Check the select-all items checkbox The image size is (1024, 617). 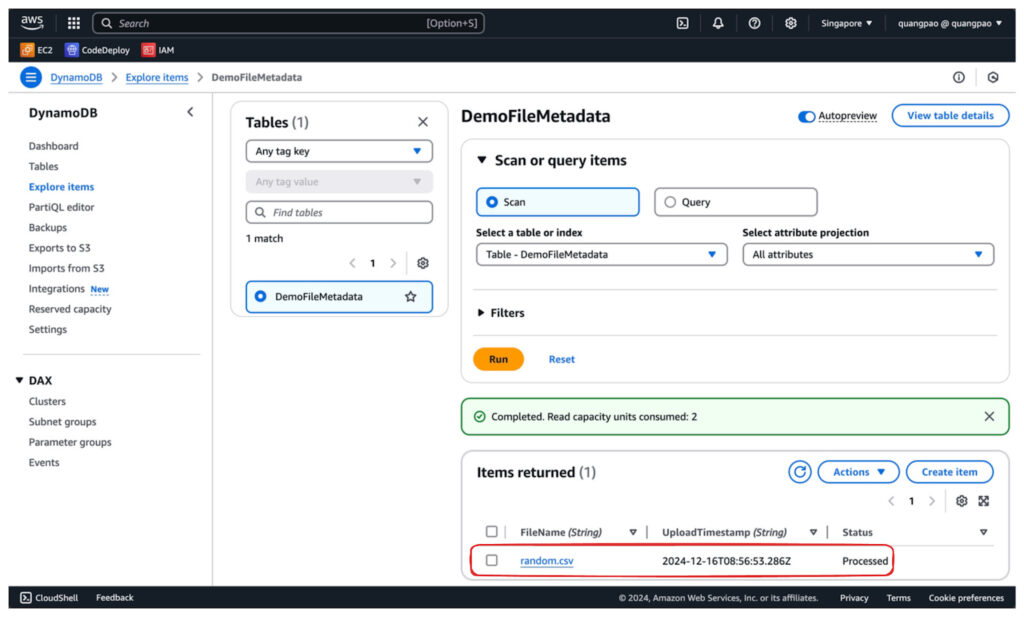click(492, 531)
